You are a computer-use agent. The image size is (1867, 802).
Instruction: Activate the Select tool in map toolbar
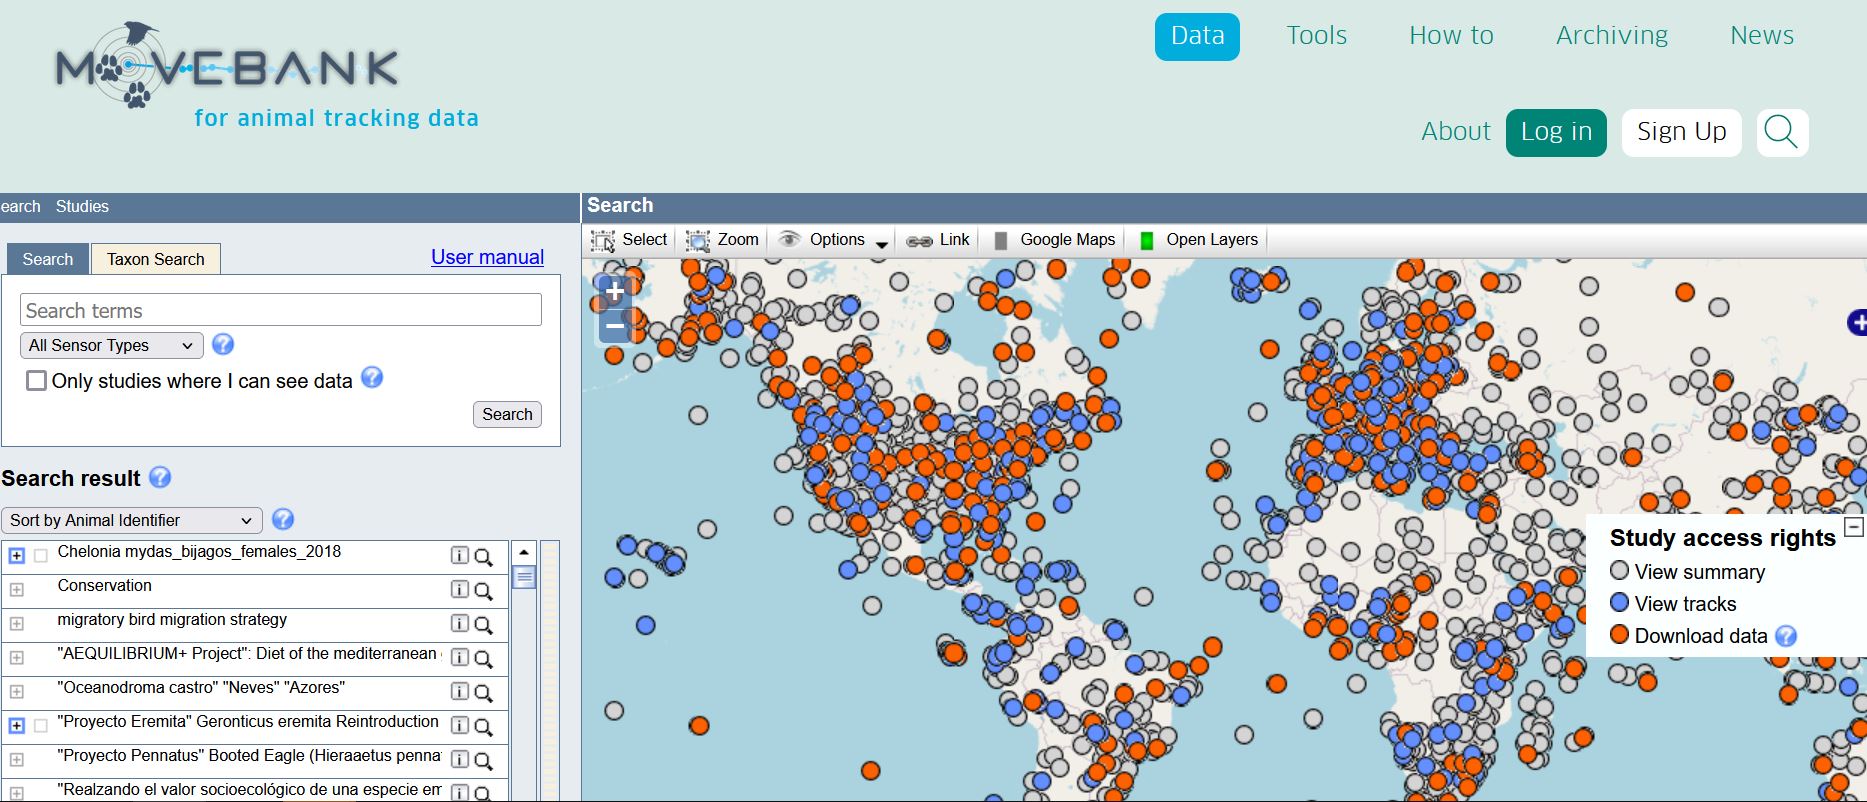point(630,240)
